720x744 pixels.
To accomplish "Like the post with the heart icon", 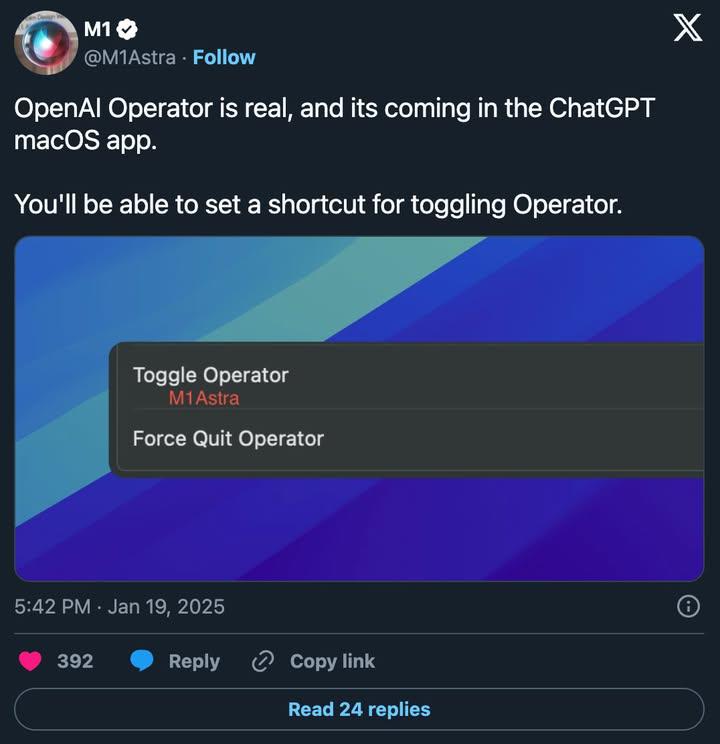I will (31, 661).
